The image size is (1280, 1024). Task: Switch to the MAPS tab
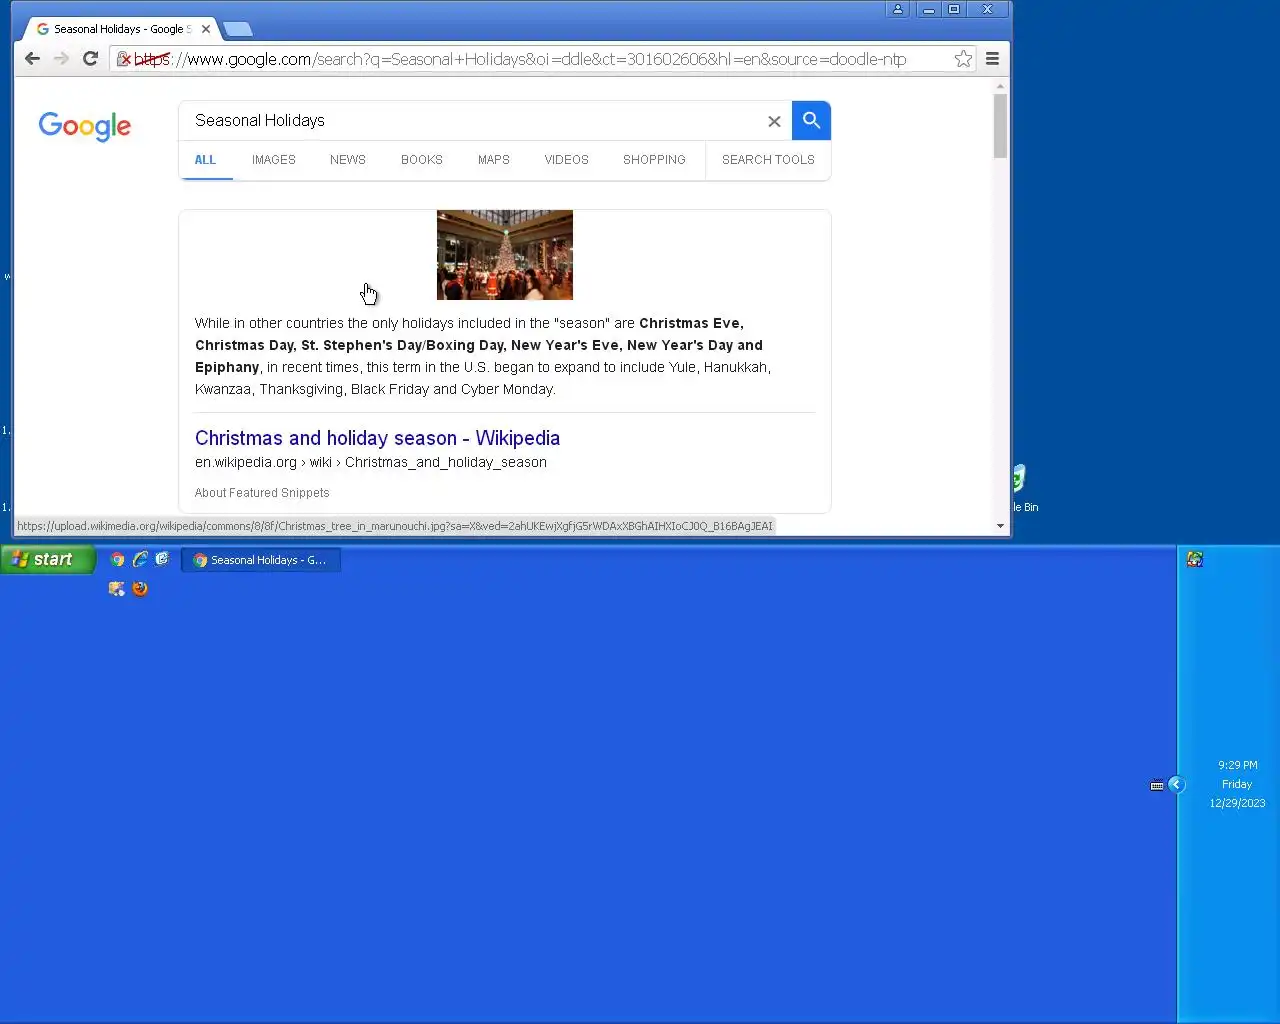pyautogui.click(x=494, y=160)
